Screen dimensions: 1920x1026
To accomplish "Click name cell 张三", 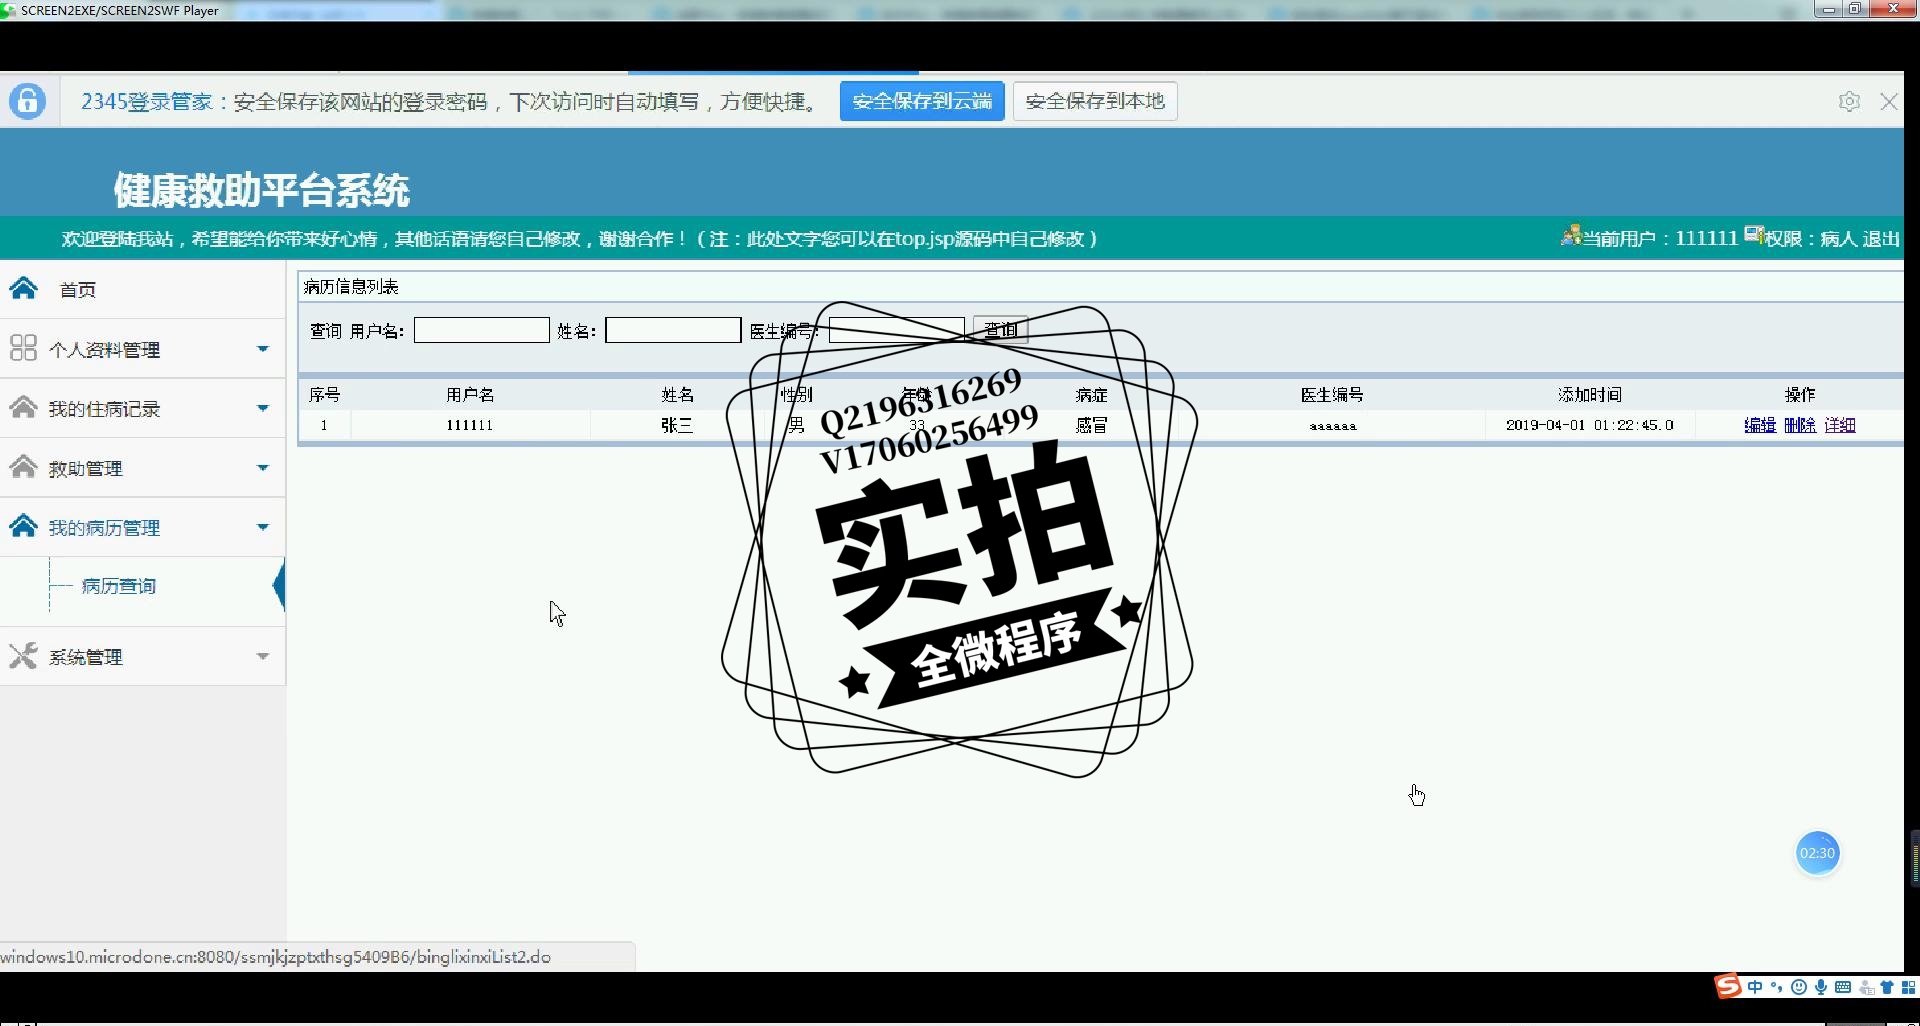I will click(677, 425).
